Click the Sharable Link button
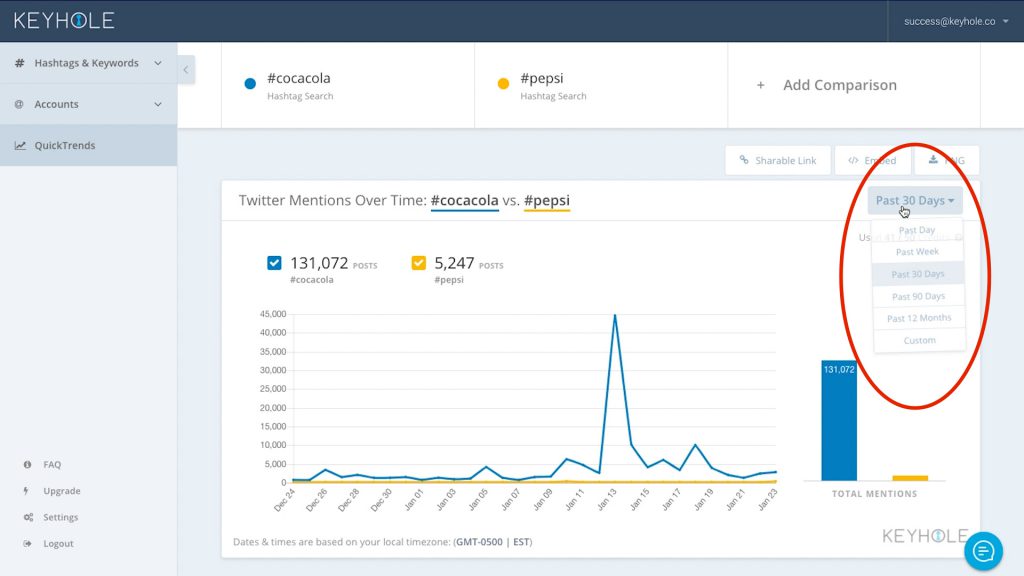The image size is (1024, 576). [x=778, y=160]
